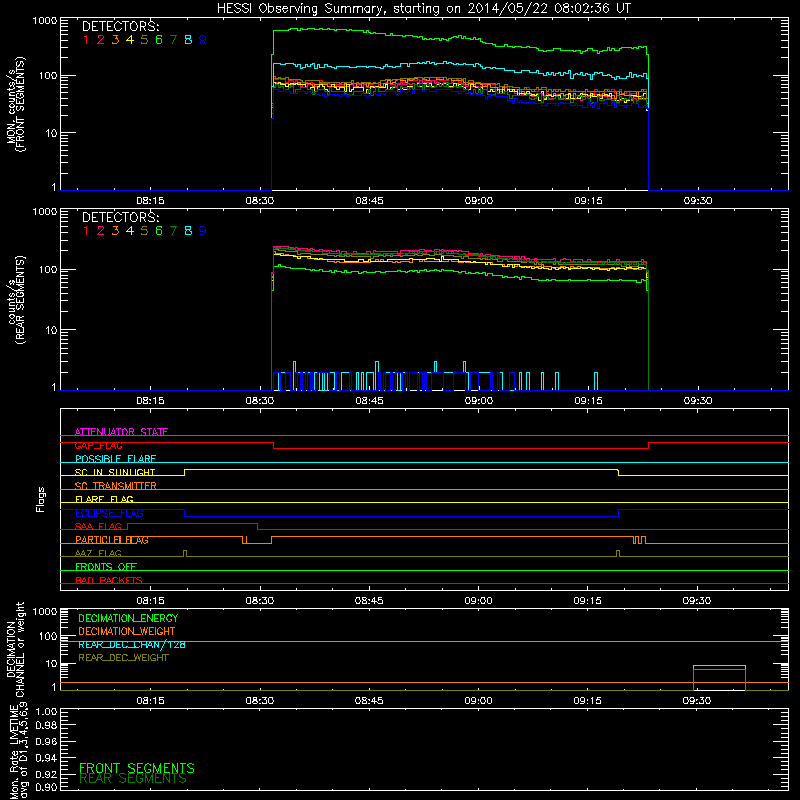Click the DECIMATION_ENERGY legend label
Screen dimensions: 800x800
pos(128,618)
